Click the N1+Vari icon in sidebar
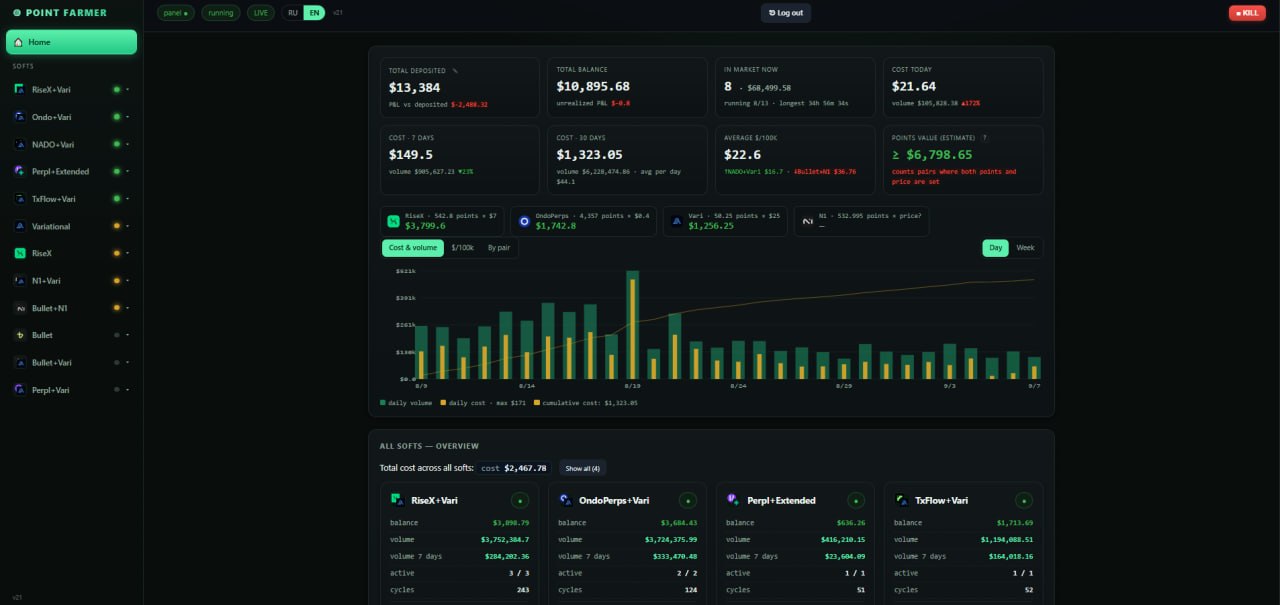1280x605 pixels. (x=19, y=281)
